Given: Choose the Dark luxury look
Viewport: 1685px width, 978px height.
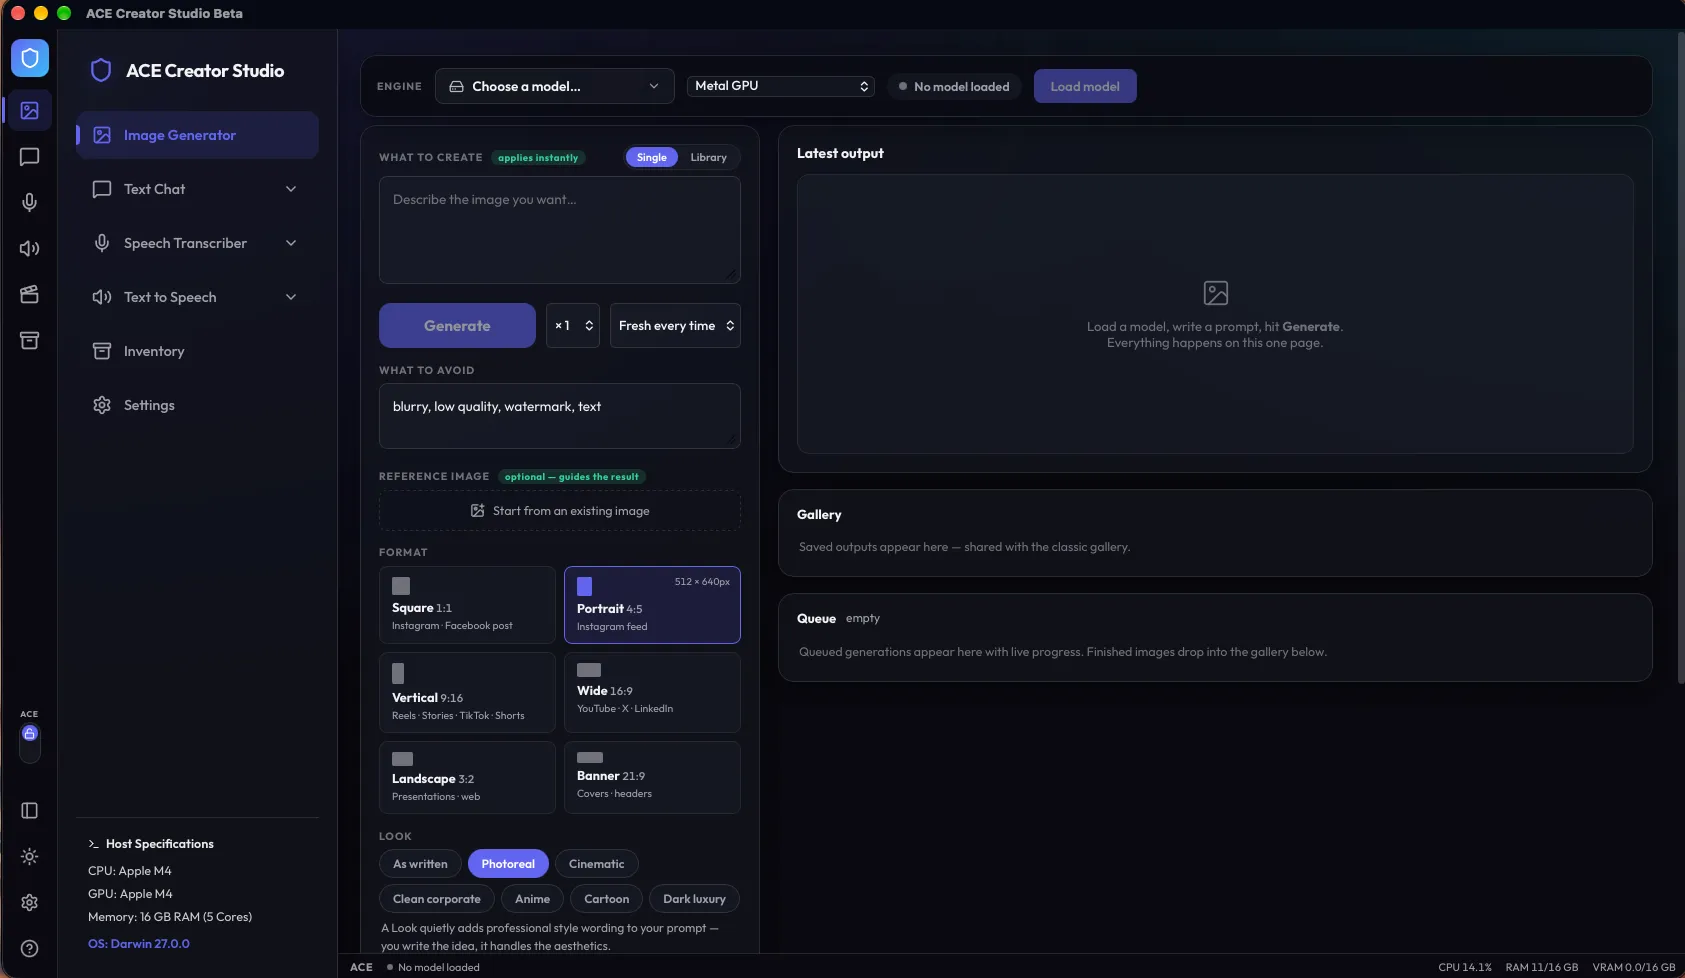Looking at the screenshot, I should click(x=694, y=899).
